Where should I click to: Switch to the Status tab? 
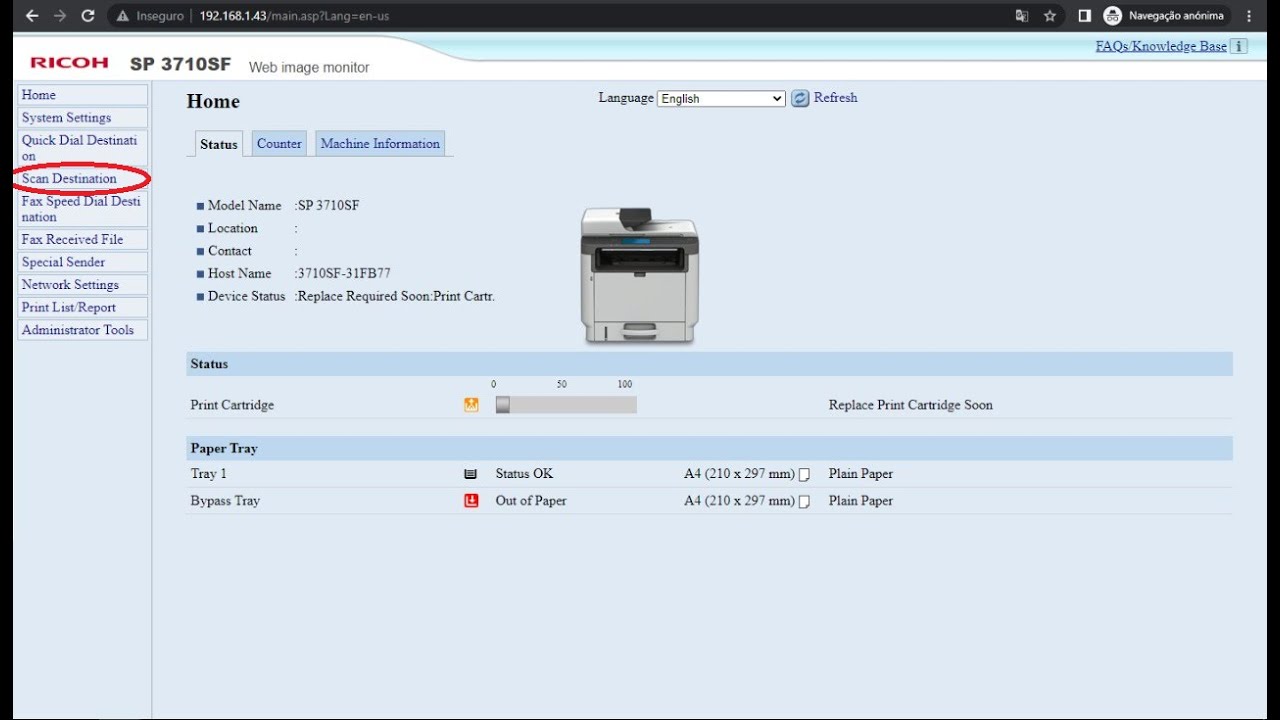219,144
